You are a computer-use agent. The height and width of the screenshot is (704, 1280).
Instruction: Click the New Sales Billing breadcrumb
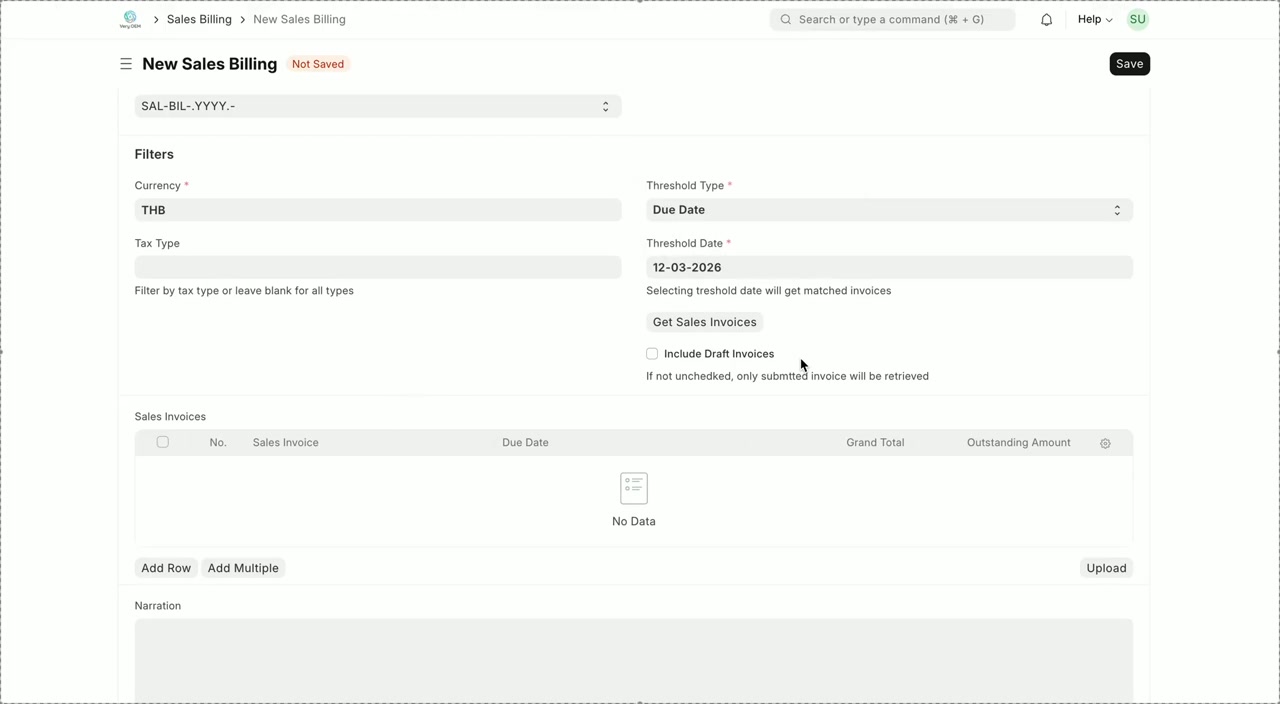[x=299, y=19]
